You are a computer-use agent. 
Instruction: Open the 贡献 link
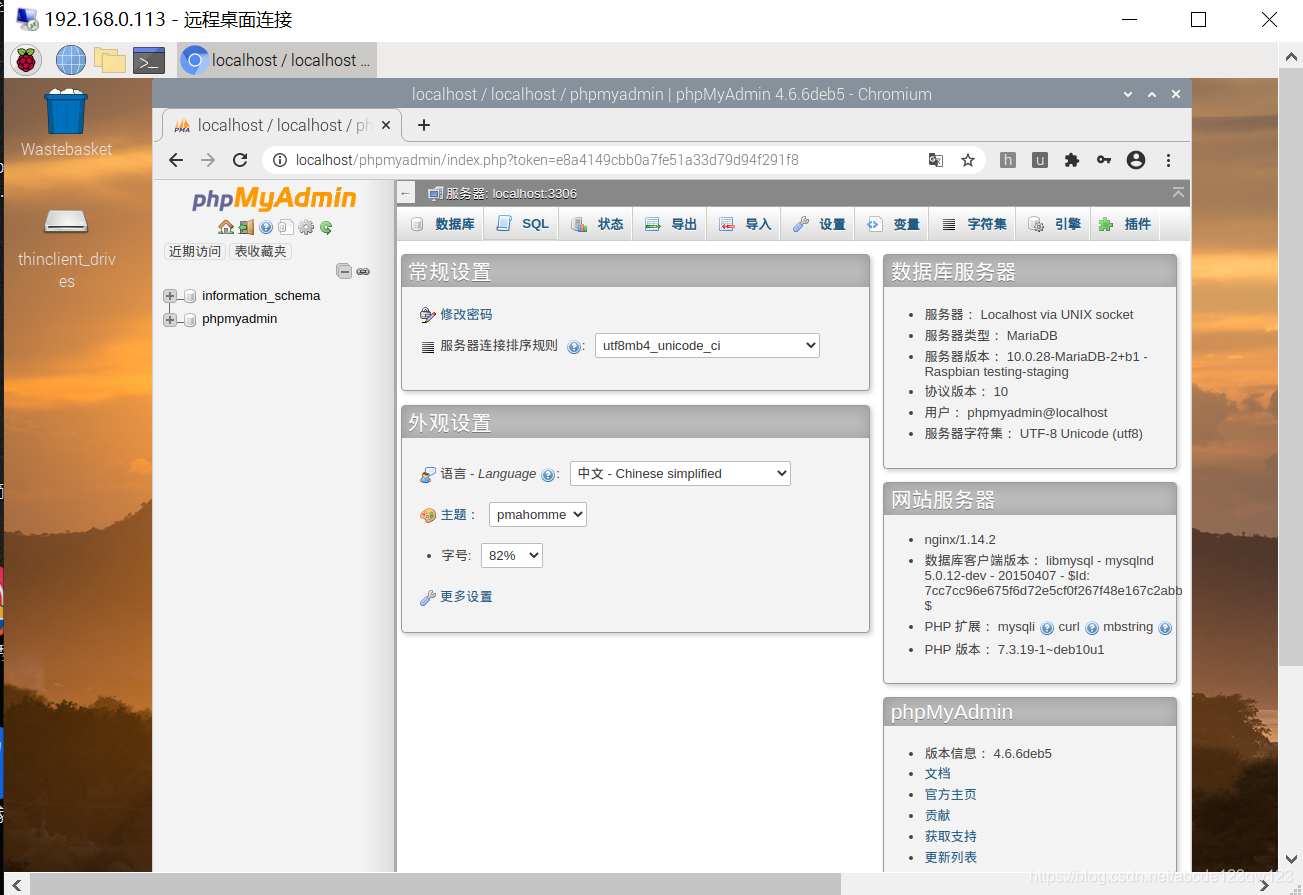click(x=937, y=816)
